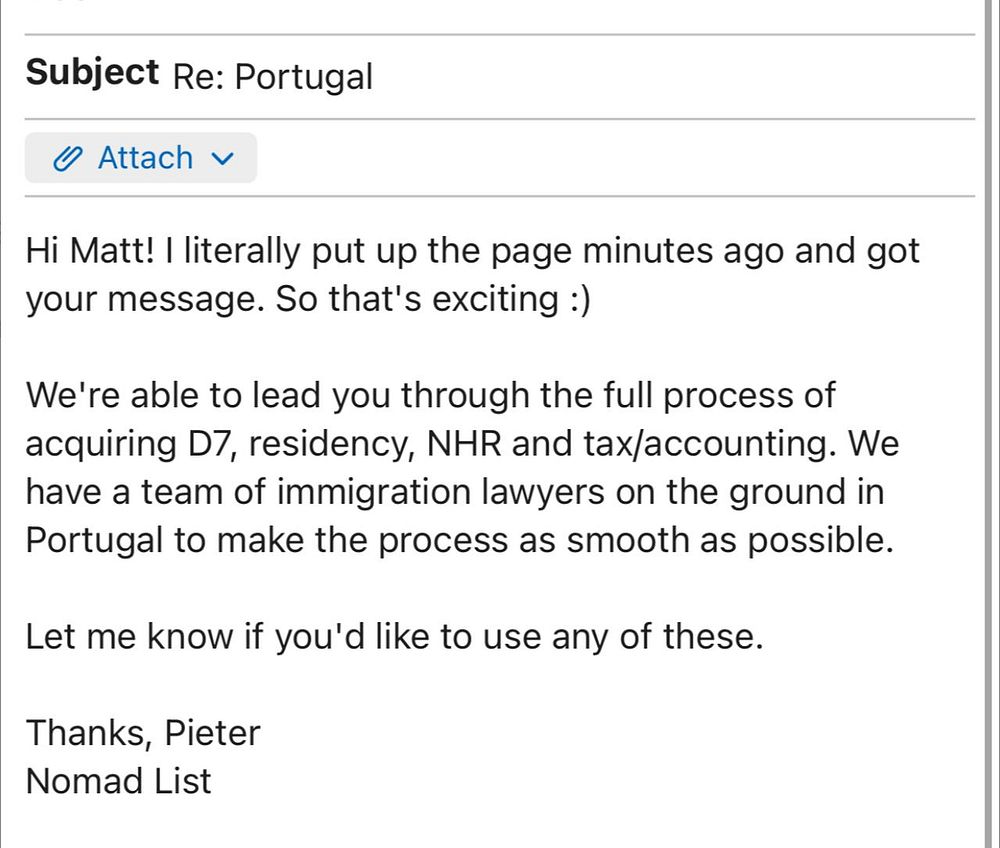Expand the Attach dropdown chevron
Image resolution: width=1000 pixels, height=848 pixels.
pos(224,158)
